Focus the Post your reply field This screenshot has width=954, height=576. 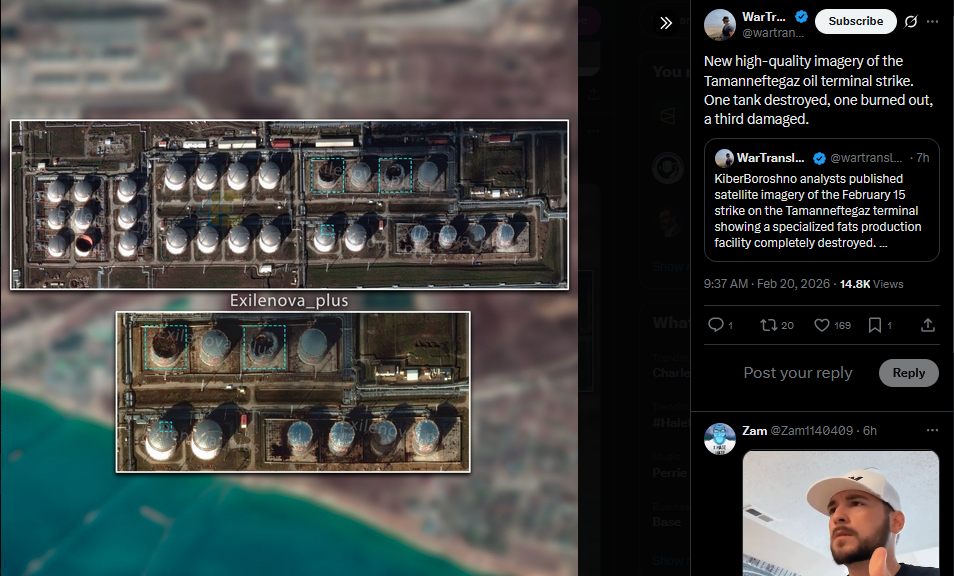pyautogui.click(x=798, y=373)
